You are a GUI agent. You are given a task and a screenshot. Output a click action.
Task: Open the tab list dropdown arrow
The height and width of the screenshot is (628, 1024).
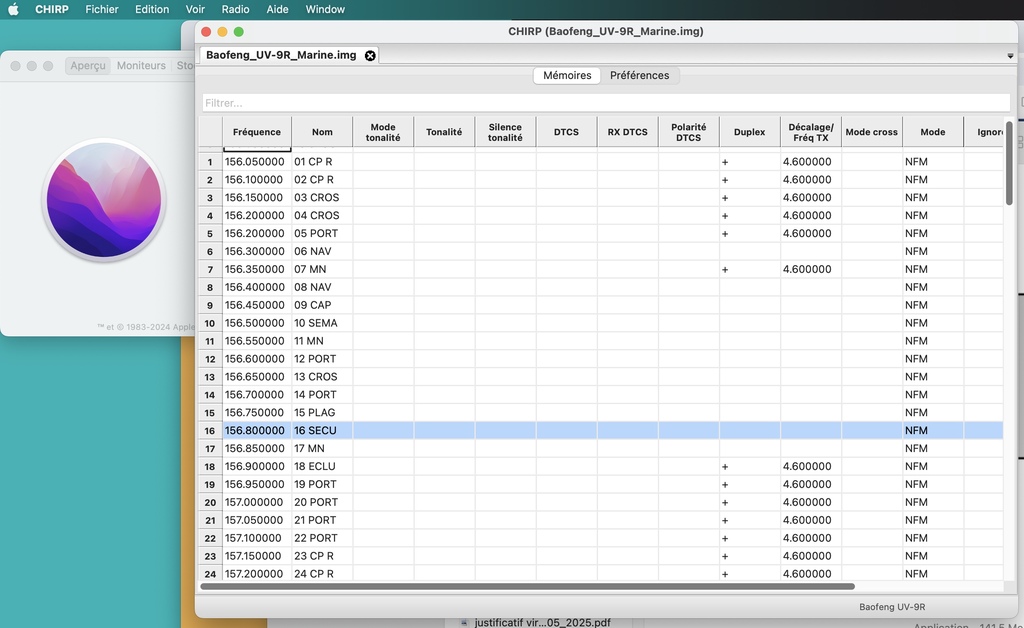1010,56
